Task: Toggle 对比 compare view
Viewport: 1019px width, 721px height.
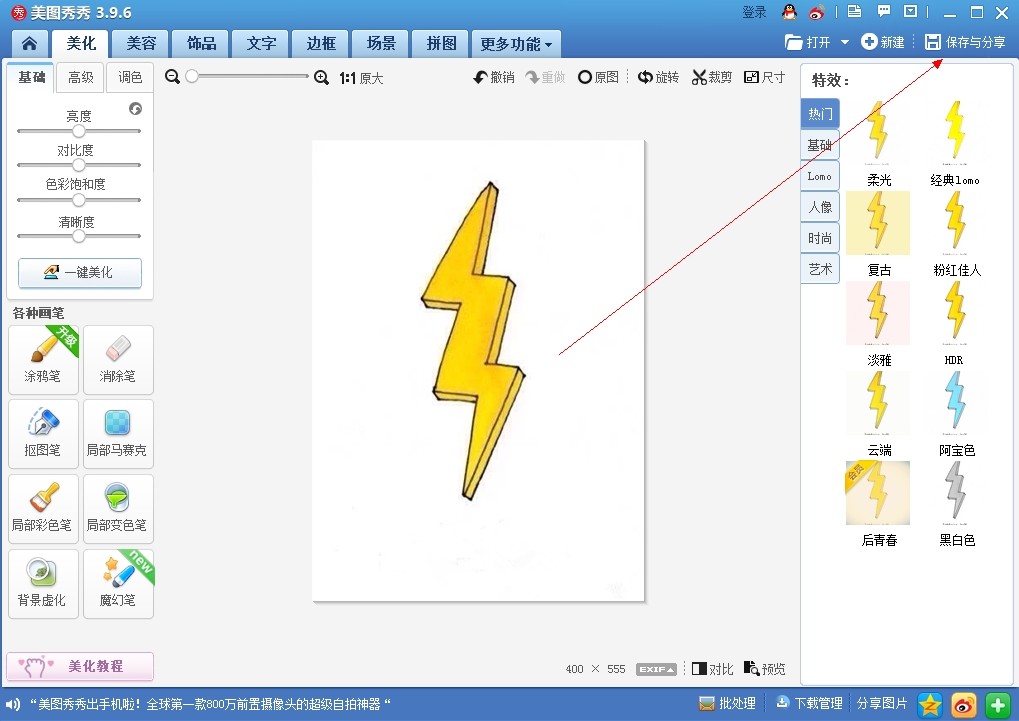Action: click(x=712, y=669)
